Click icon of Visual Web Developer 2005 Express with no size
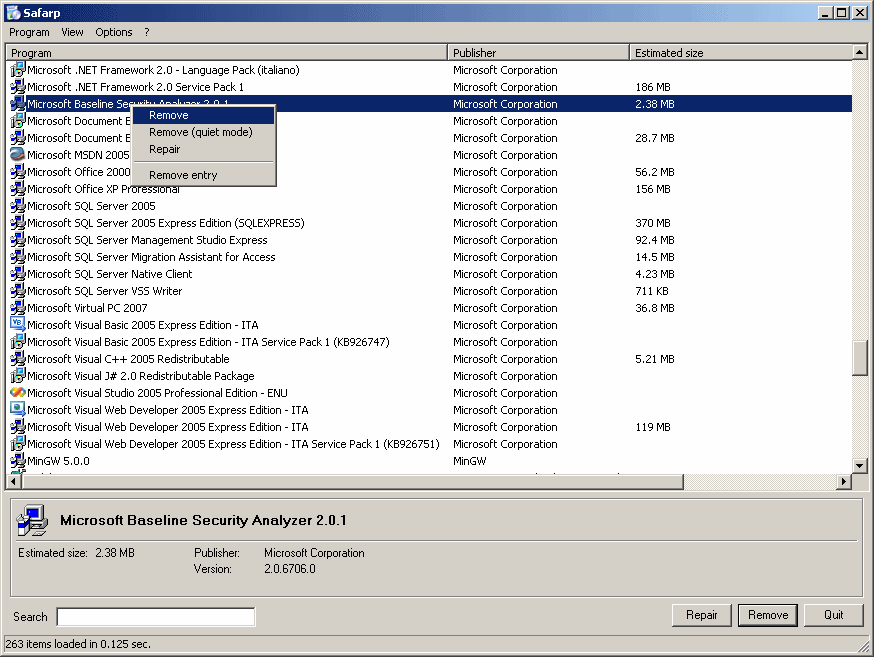Viewport: 874px width, 657px height. click(18, 410)
